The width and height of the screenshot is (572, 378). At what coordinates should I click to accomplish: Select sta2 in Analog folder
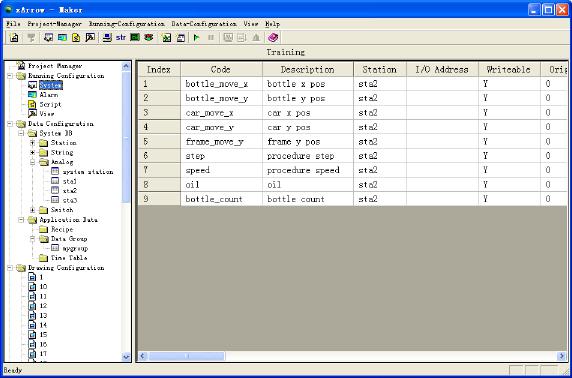[70, 191]
